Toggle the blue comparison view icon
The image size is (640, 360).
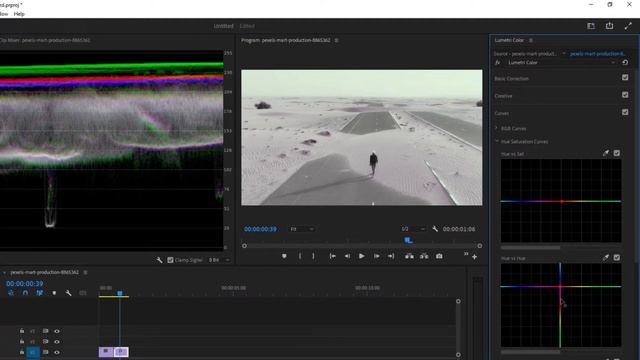408,240
